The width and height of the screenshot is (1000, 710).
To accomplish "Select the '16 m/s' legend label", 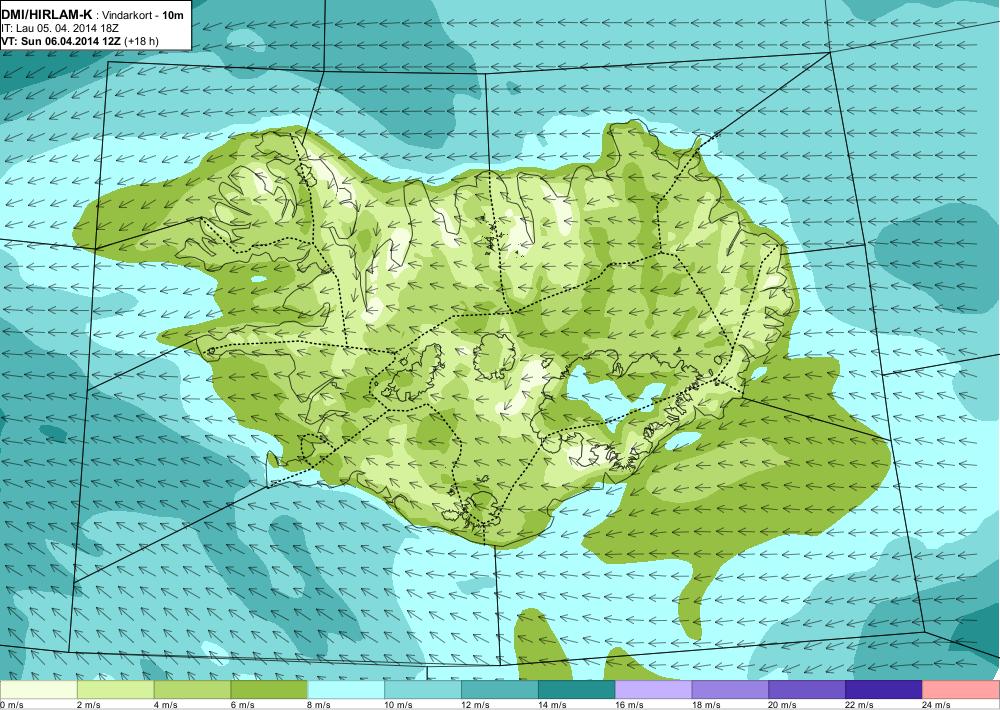I will (629, 705).
